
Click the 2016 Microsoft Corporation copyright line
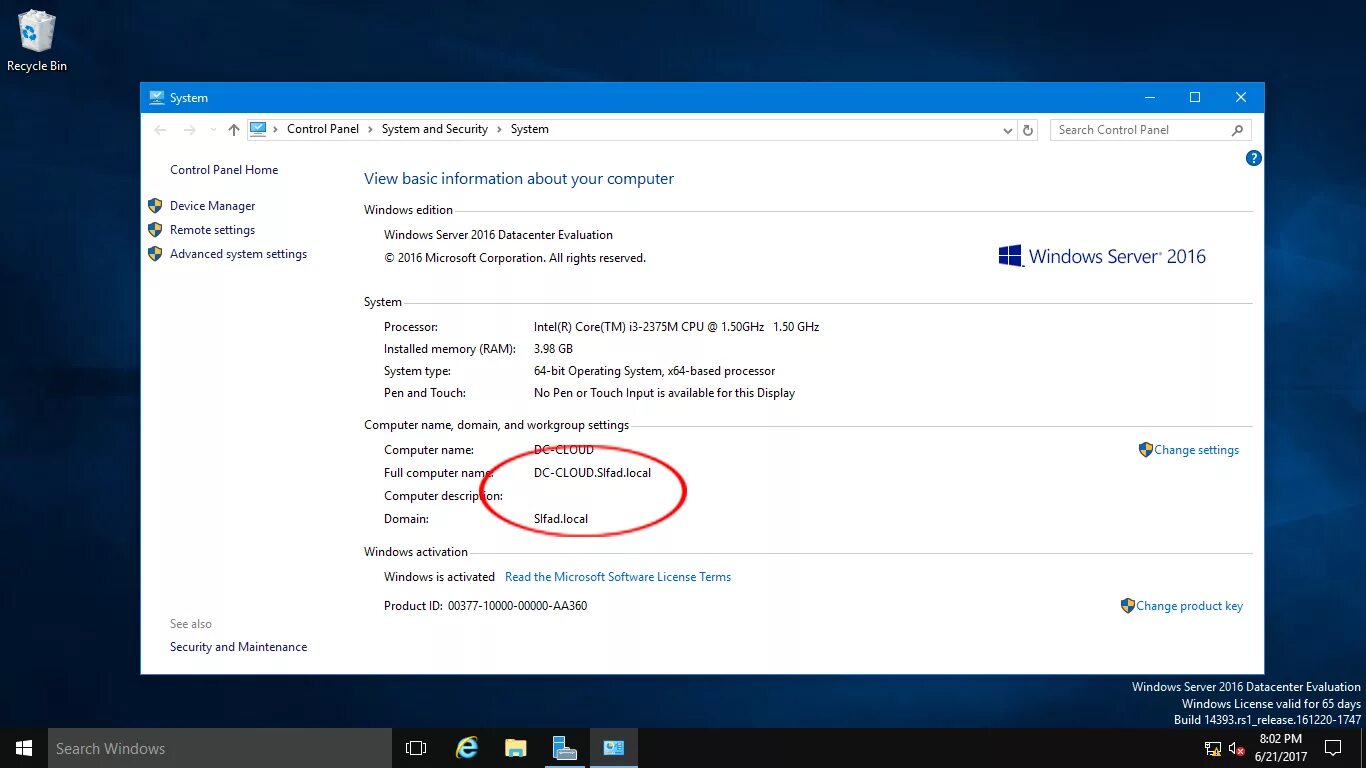click(x=515, y=258)
